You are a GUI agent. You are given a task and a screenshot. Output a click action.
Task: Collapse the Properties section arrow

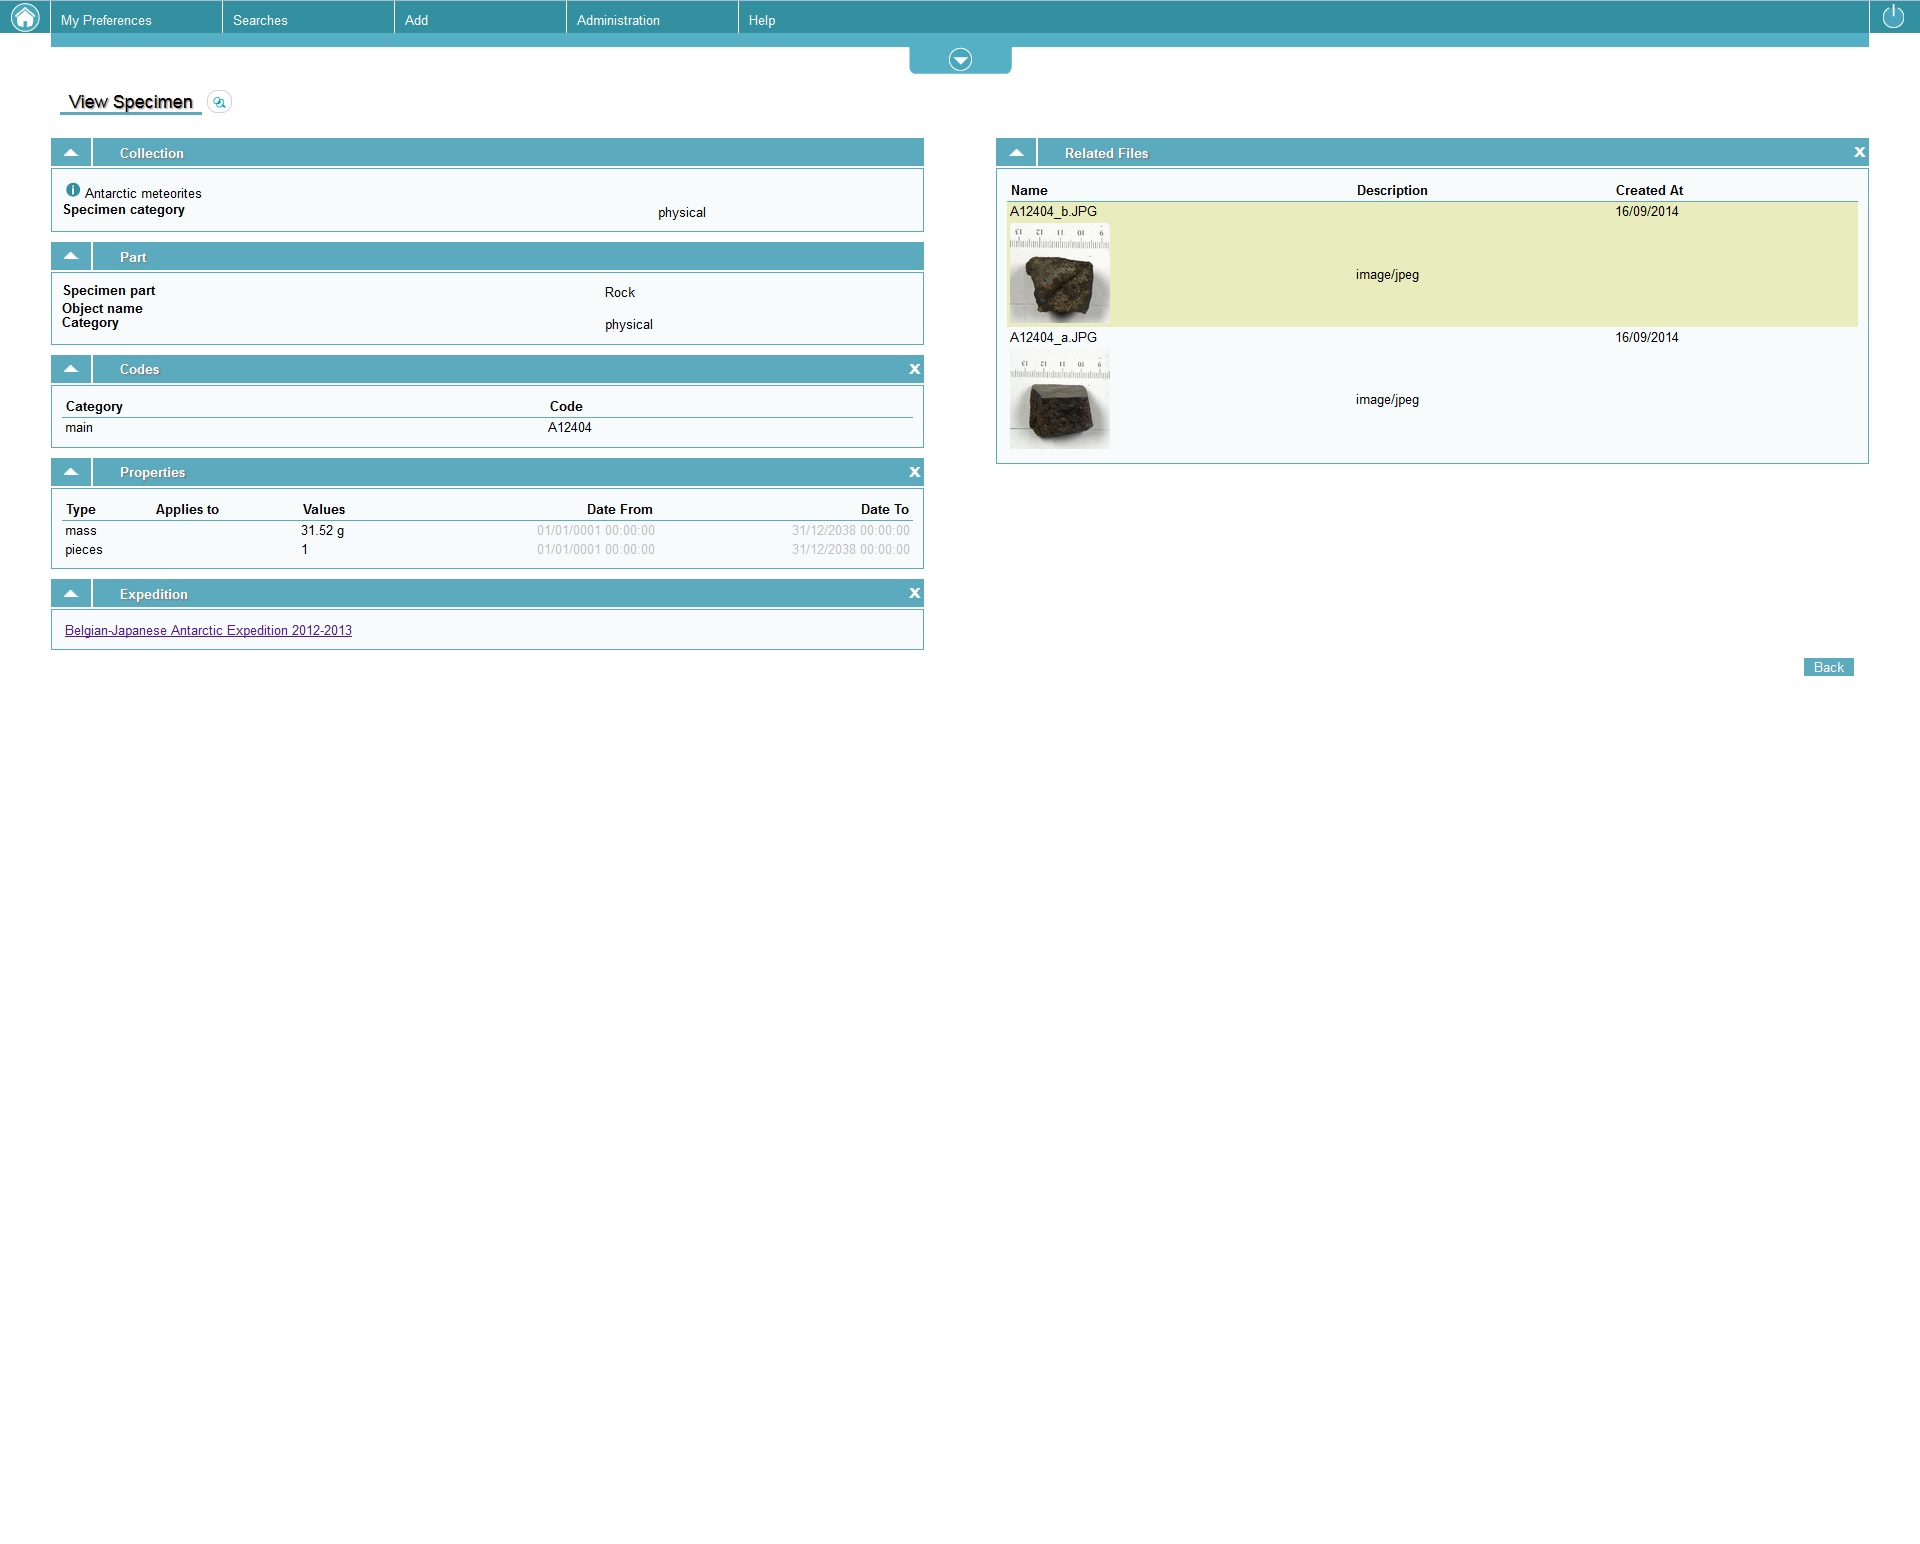(x=71, y=472)
